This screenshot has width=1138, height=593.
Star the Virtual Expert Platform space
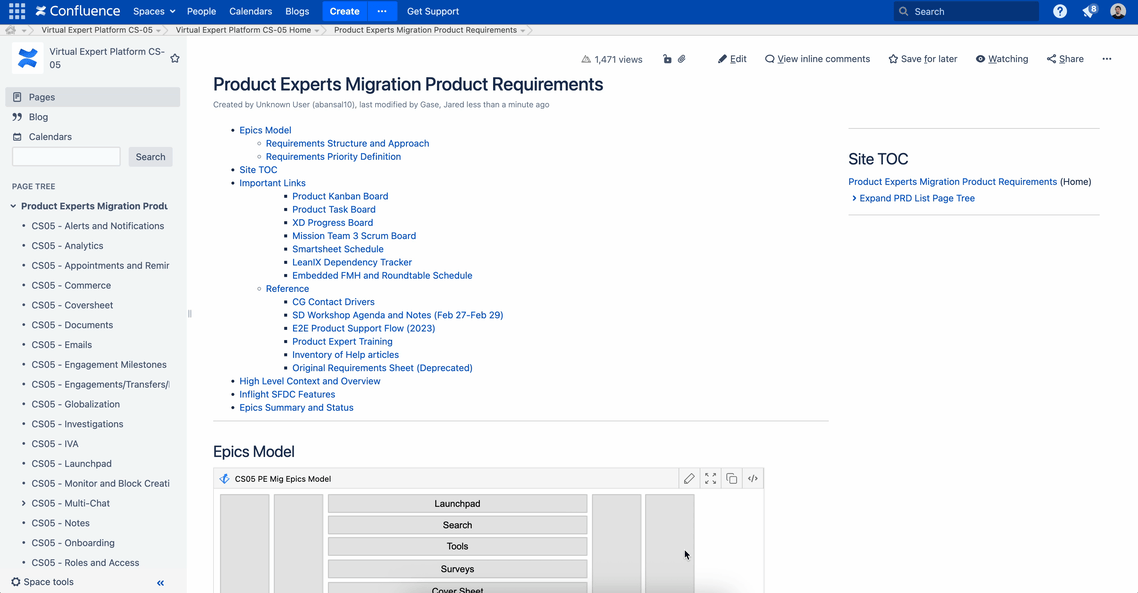tap(175, 58)
